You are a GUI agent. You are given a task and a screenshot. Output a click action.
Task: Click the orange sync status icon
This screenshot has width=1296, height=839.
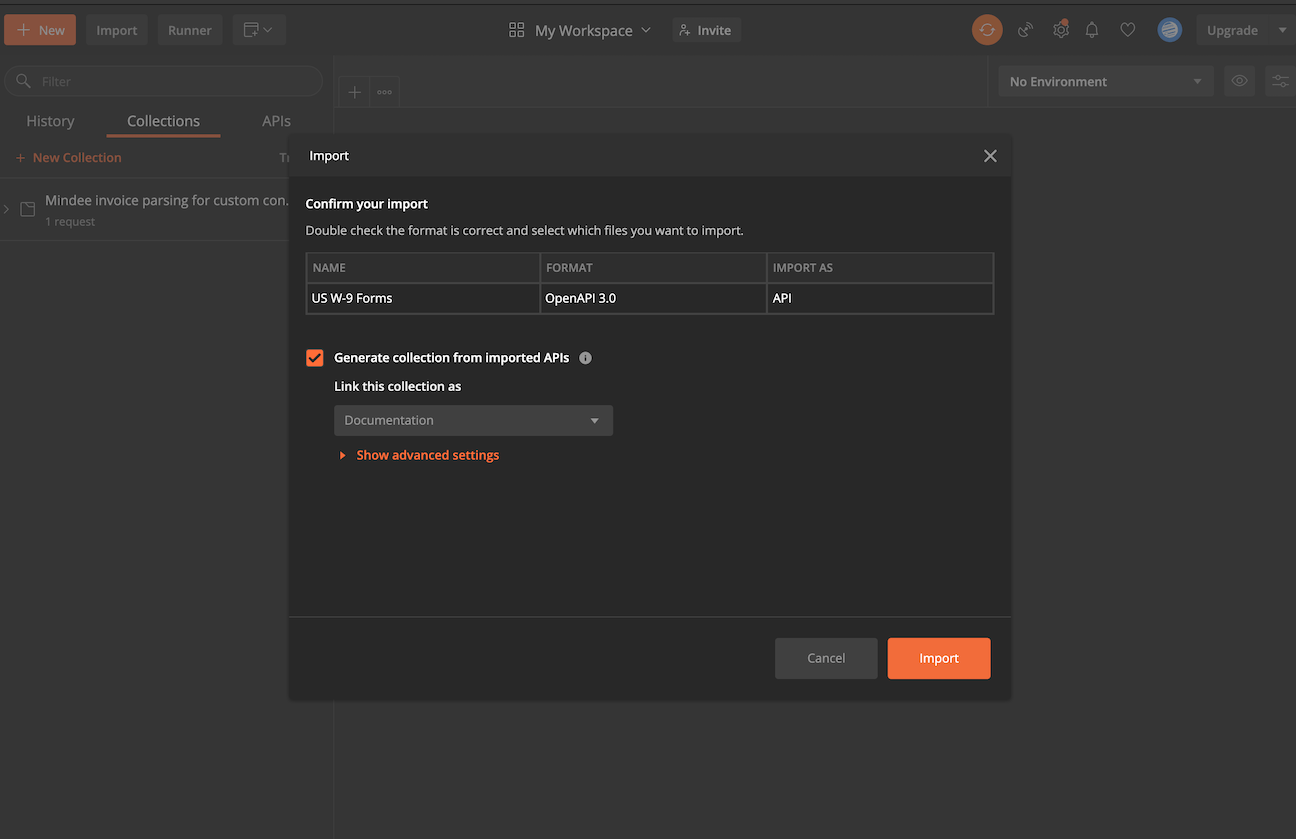coord(987,30)
